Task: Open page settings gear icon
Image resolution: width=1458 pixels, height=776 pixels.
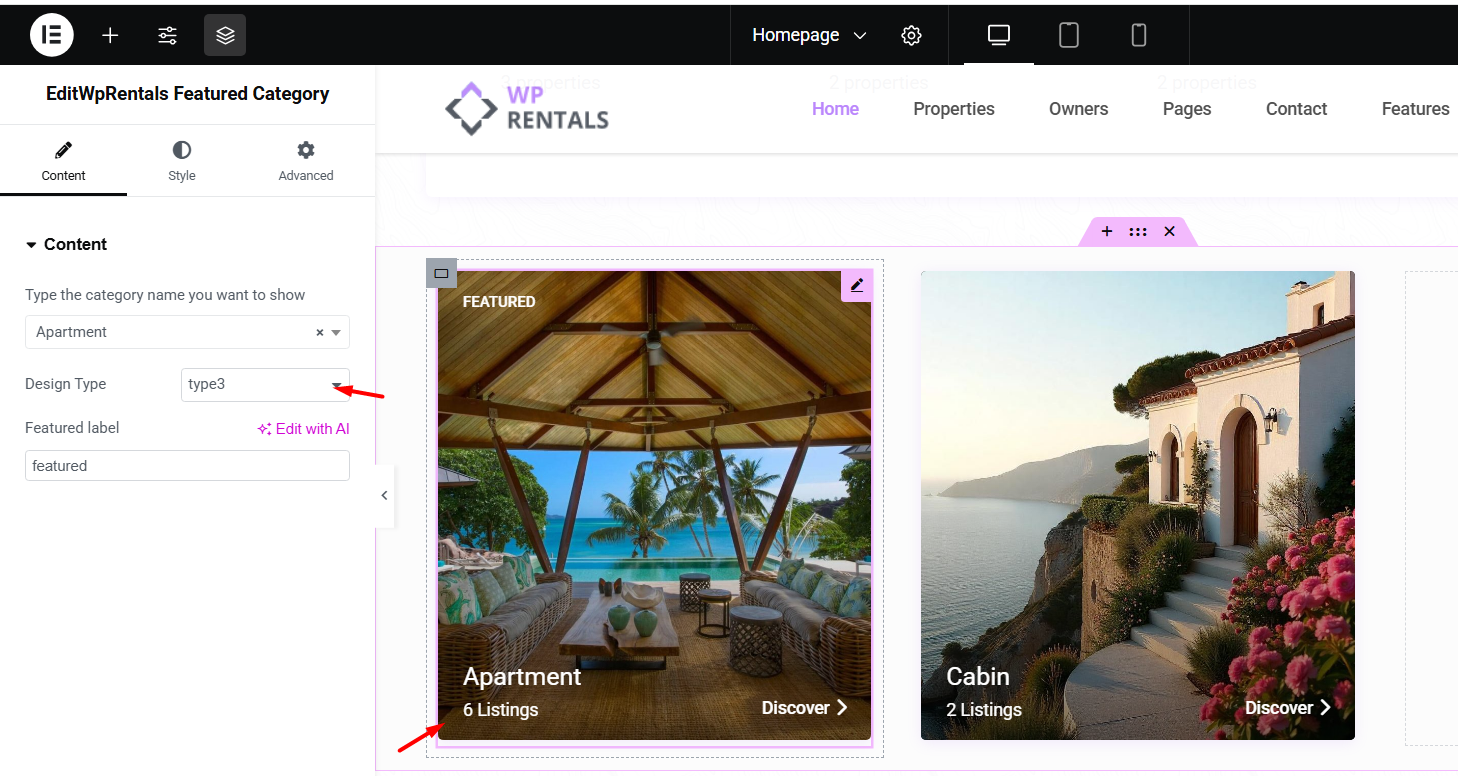Action: (910, 35)
